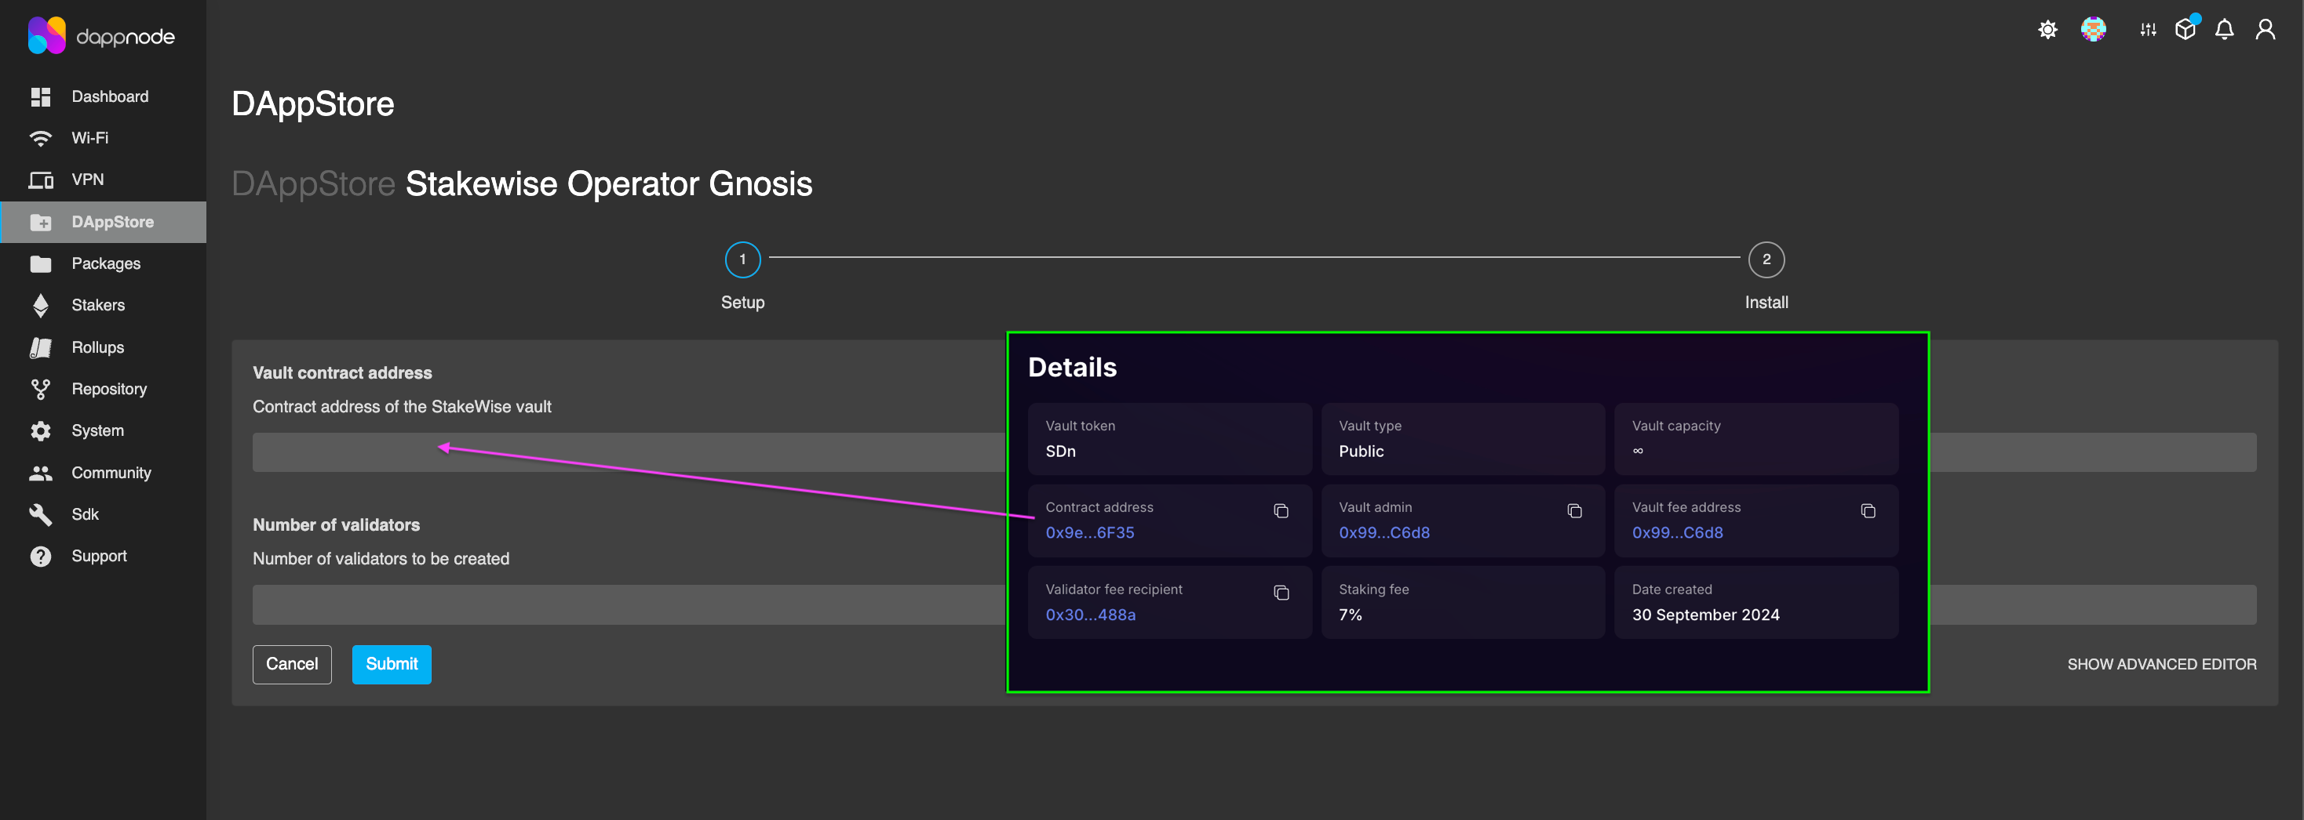Open the notifications bell icon
The image size is (2304, 820).
click(x=2224, y=30)
